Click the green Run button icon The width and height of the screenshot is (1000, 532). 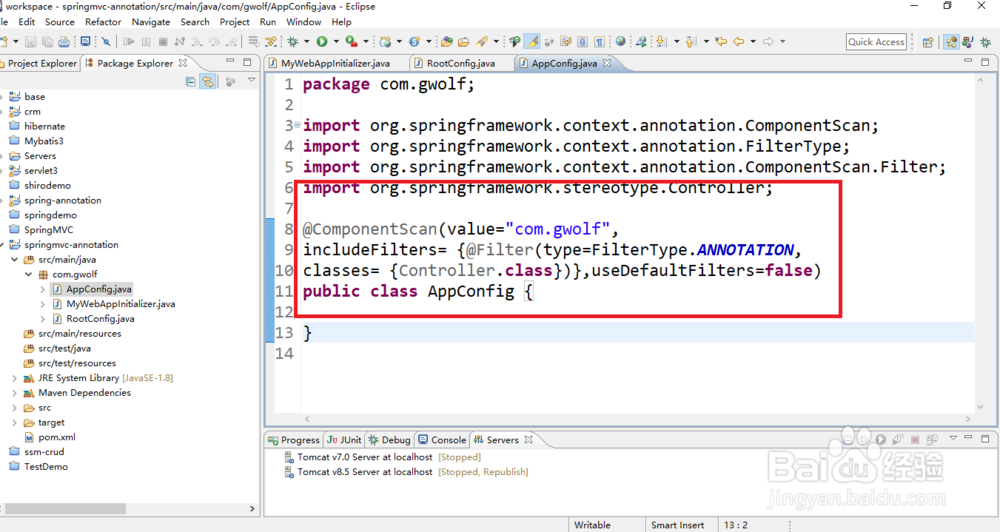click(x=322, y=41)
